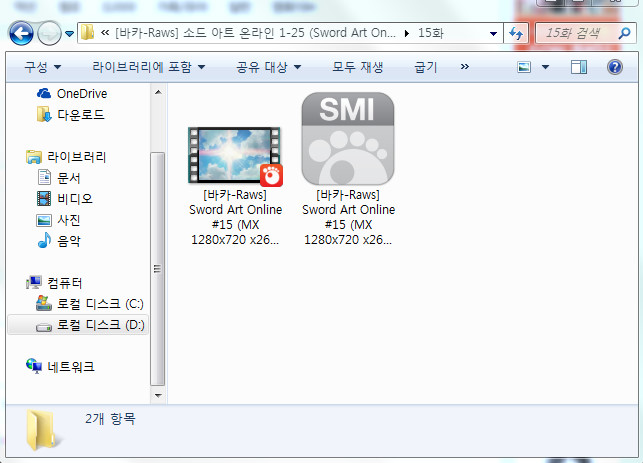Viewport: 643px width, 463px height.
Task: Click the 라이브러리 icon
Action: coord(34,157)
